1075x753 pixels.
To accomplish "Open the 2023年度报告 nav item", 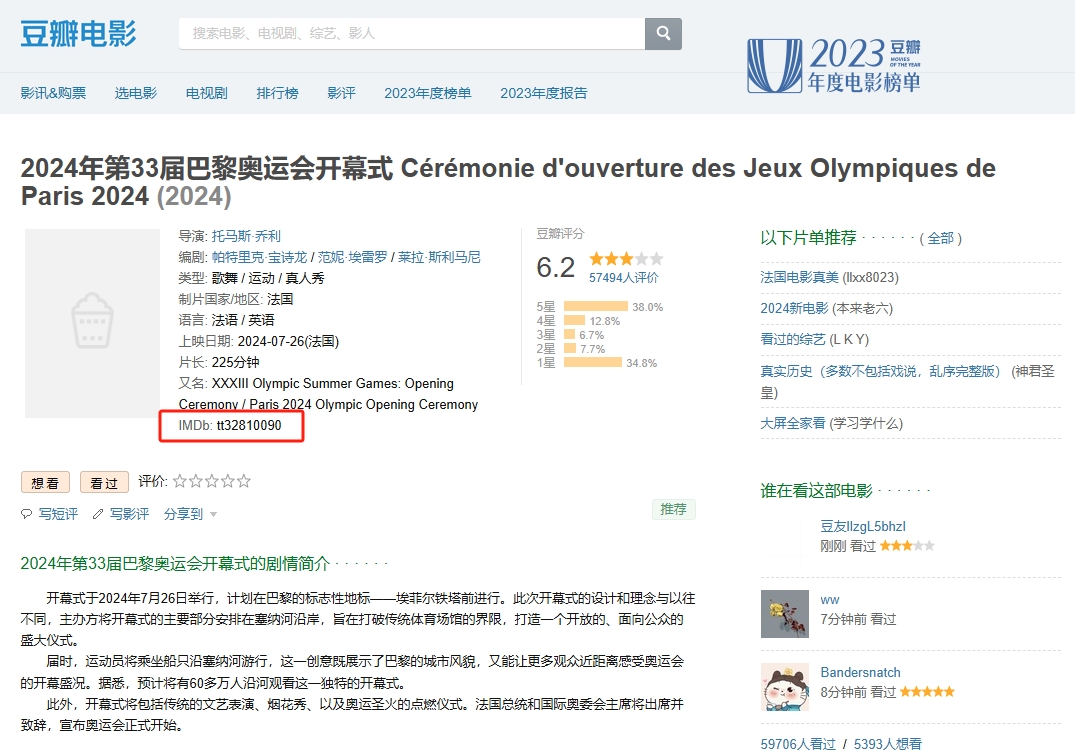I will click(543, 93).
